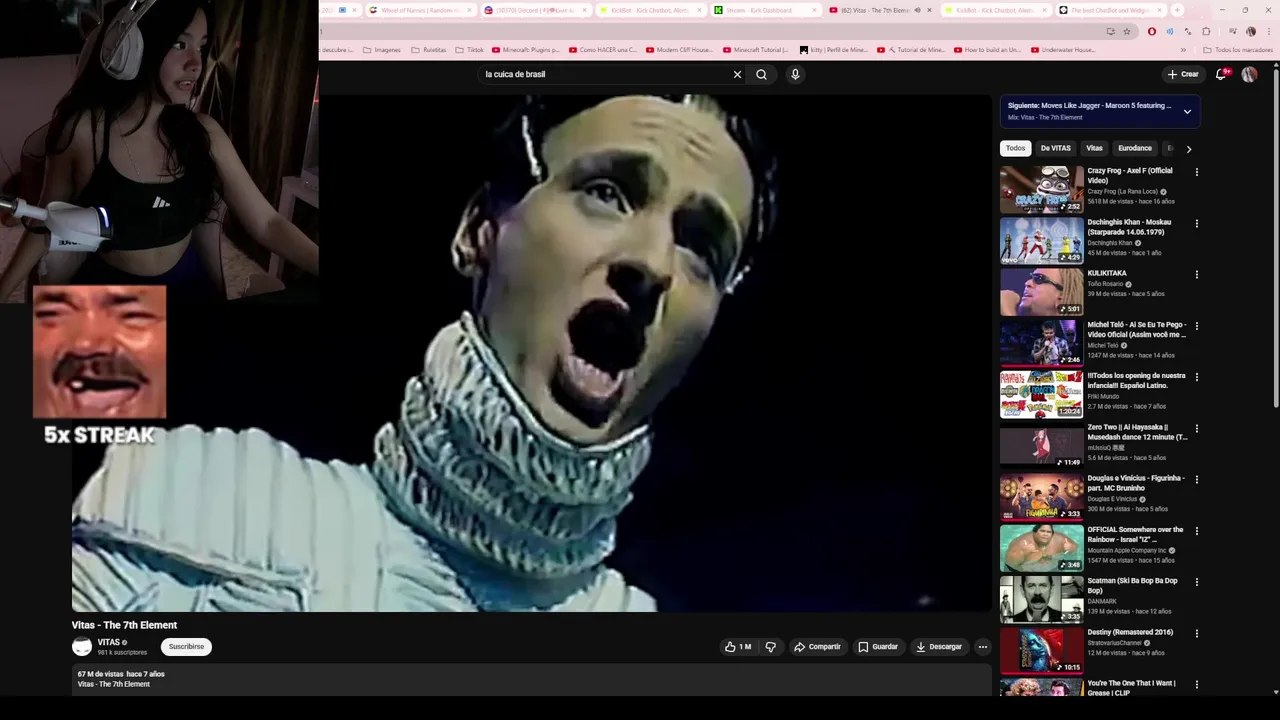Open Douglas e Vinicius - Figurinha thumbnail
The height and width of the screenshot is (720, 1280).
(x=1041, y=496)
